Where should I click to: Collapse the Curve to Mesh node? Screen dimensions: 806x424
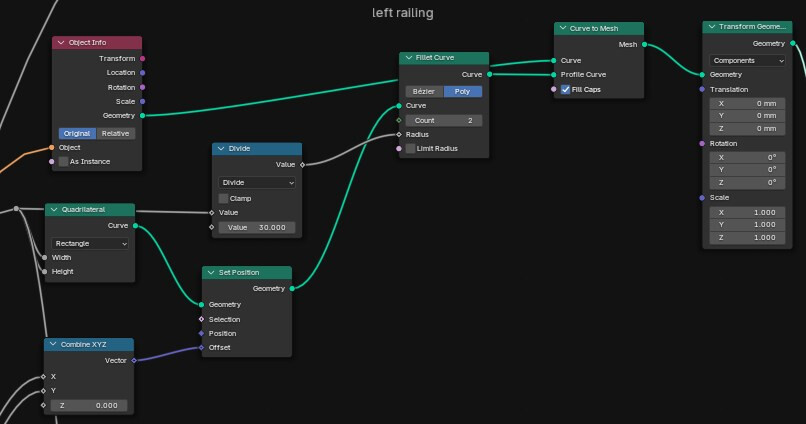point(563,28)
